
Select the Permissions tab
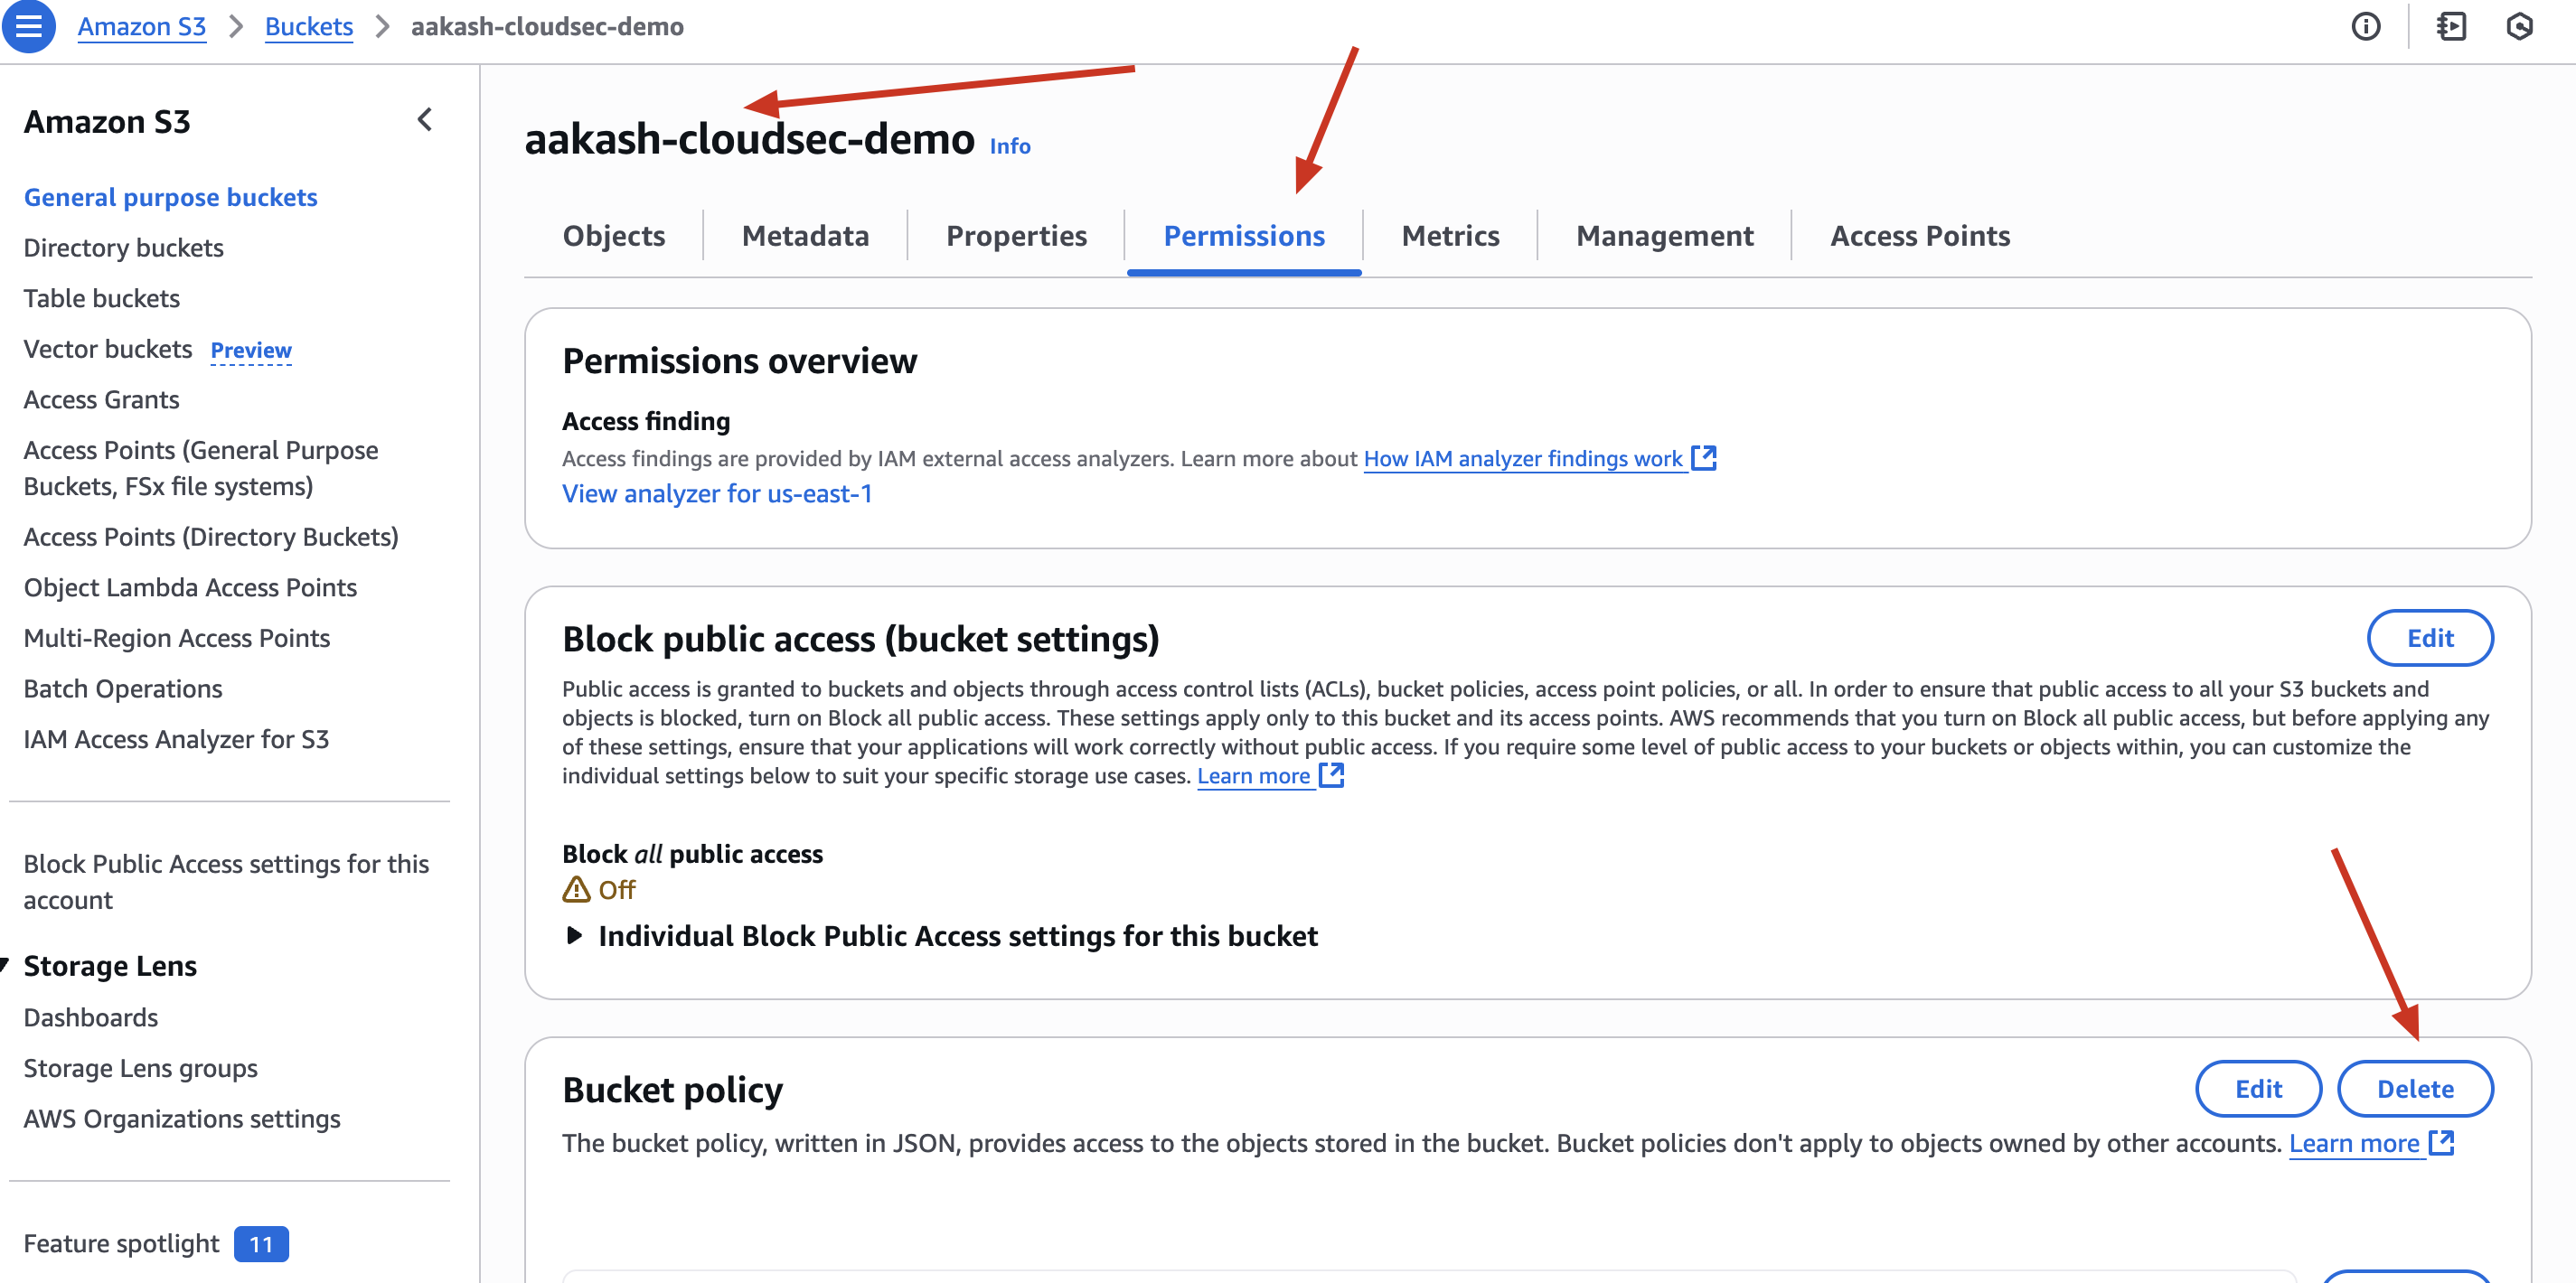[1244, 235]
